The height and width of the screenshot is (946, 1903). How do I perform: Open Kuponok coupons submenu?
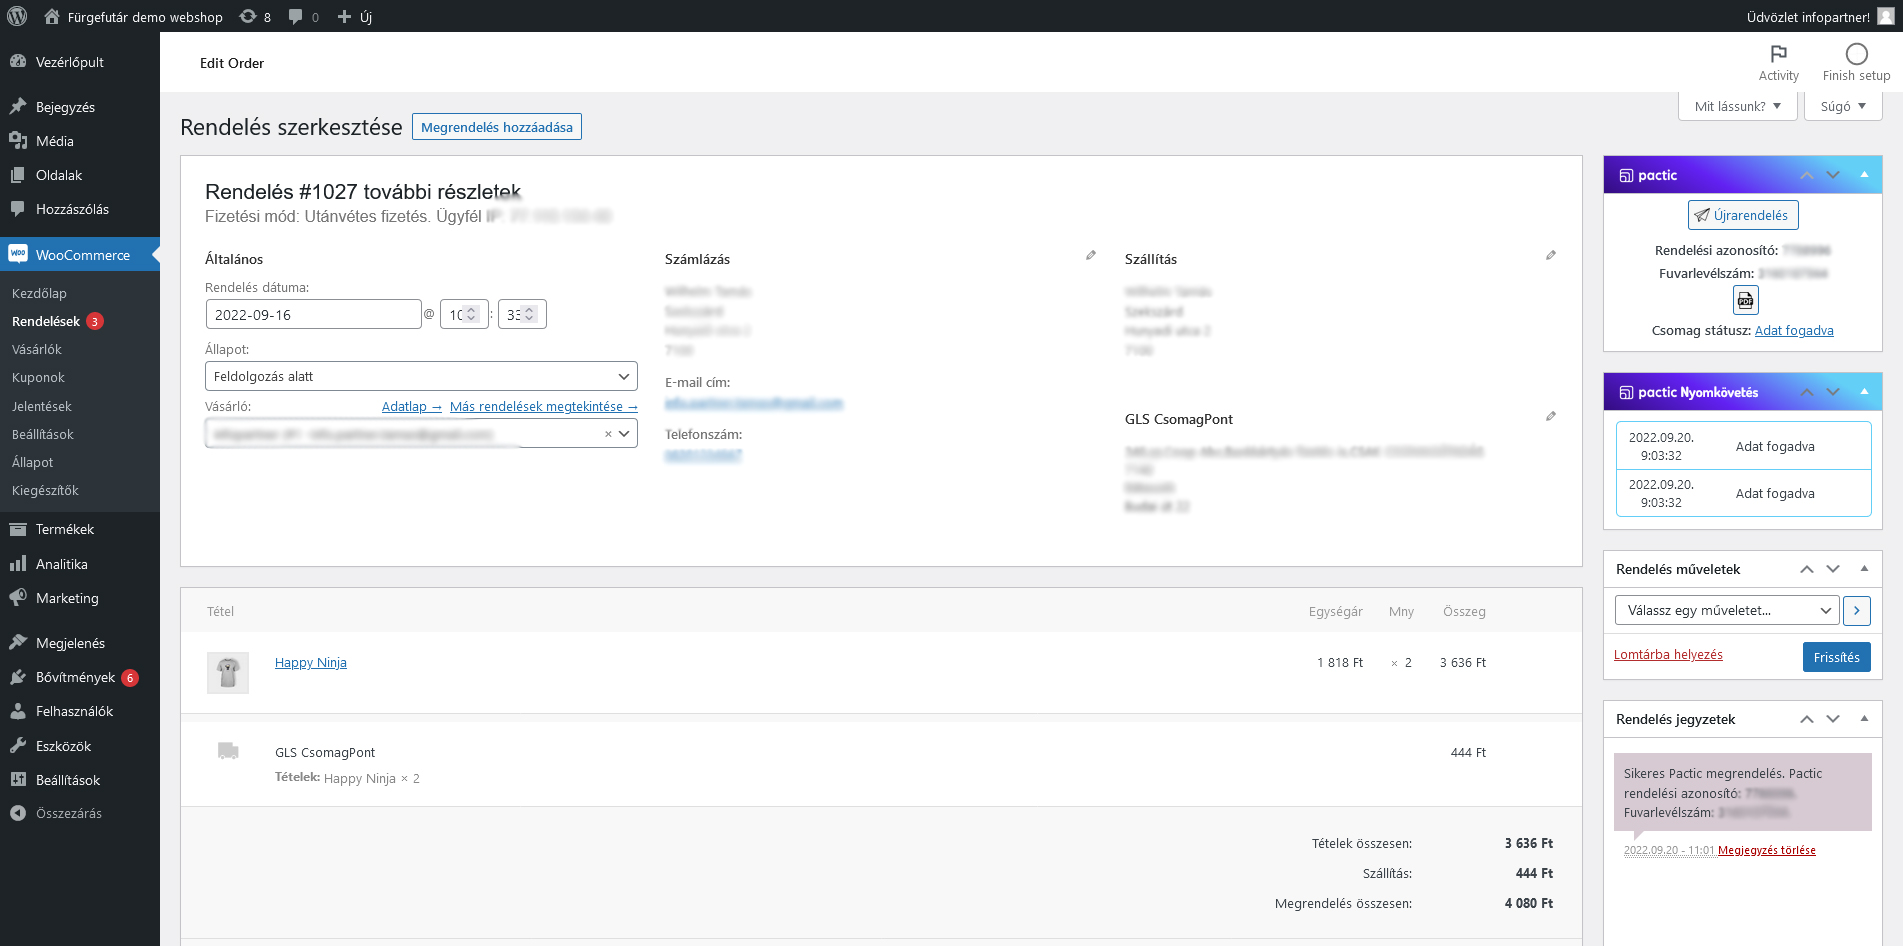pos(38,377)
